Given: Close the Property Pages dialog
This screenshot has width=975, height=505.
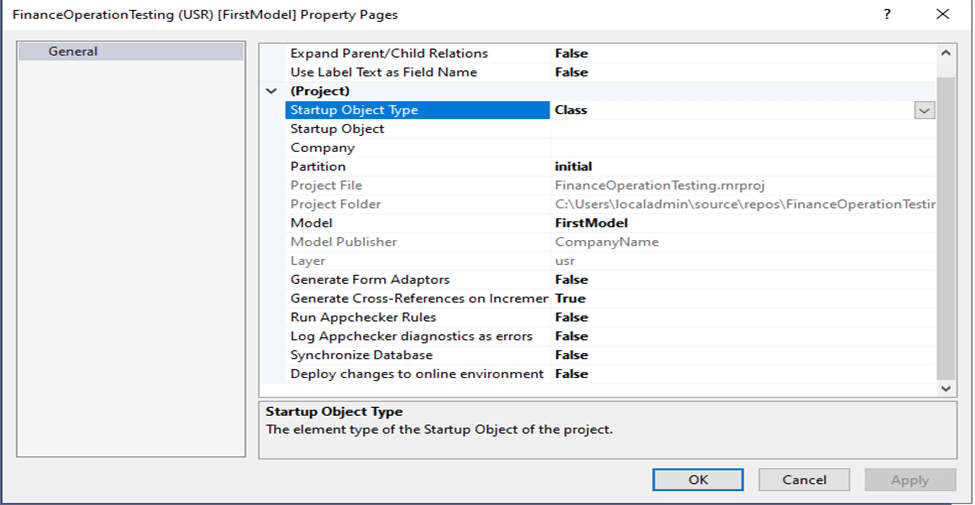Looking at the screenshot, I should coord(943,14).
